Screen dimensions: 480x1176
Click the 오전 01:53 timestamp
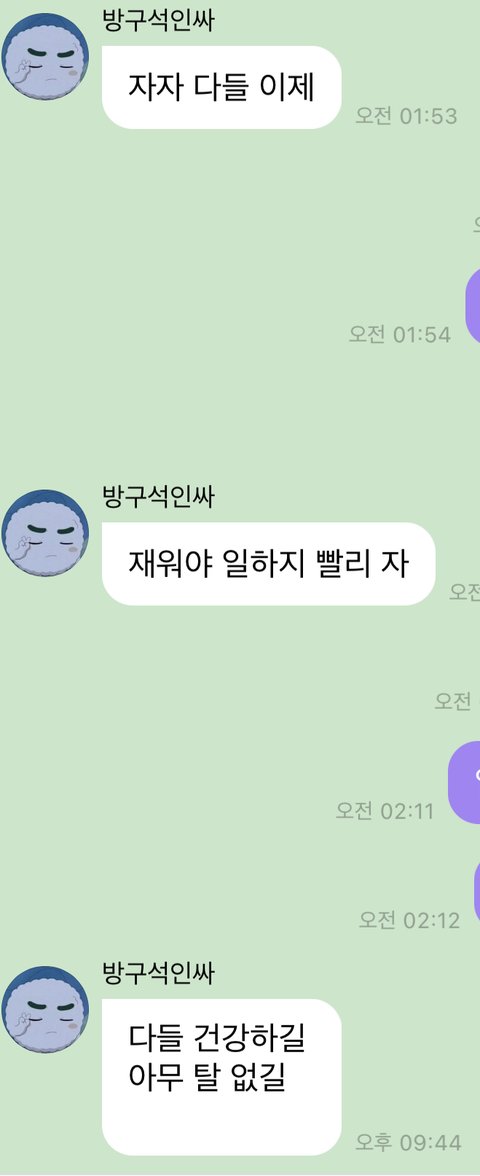click(406, 116)
